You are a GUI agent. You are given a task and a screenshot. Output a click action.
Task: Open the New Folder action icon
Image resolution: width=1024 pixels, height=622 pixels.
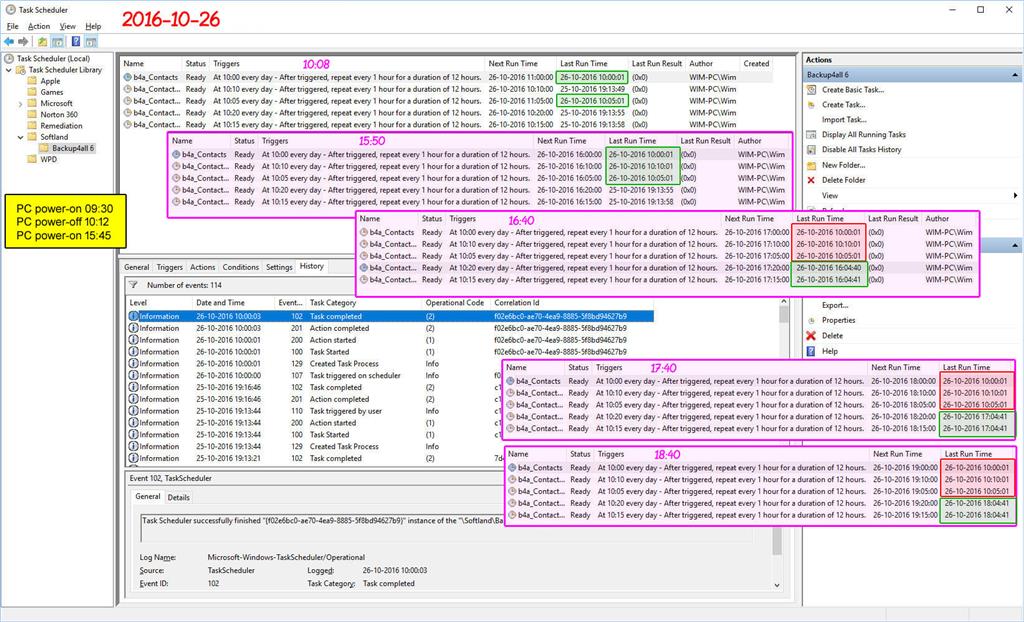point(811,166)
